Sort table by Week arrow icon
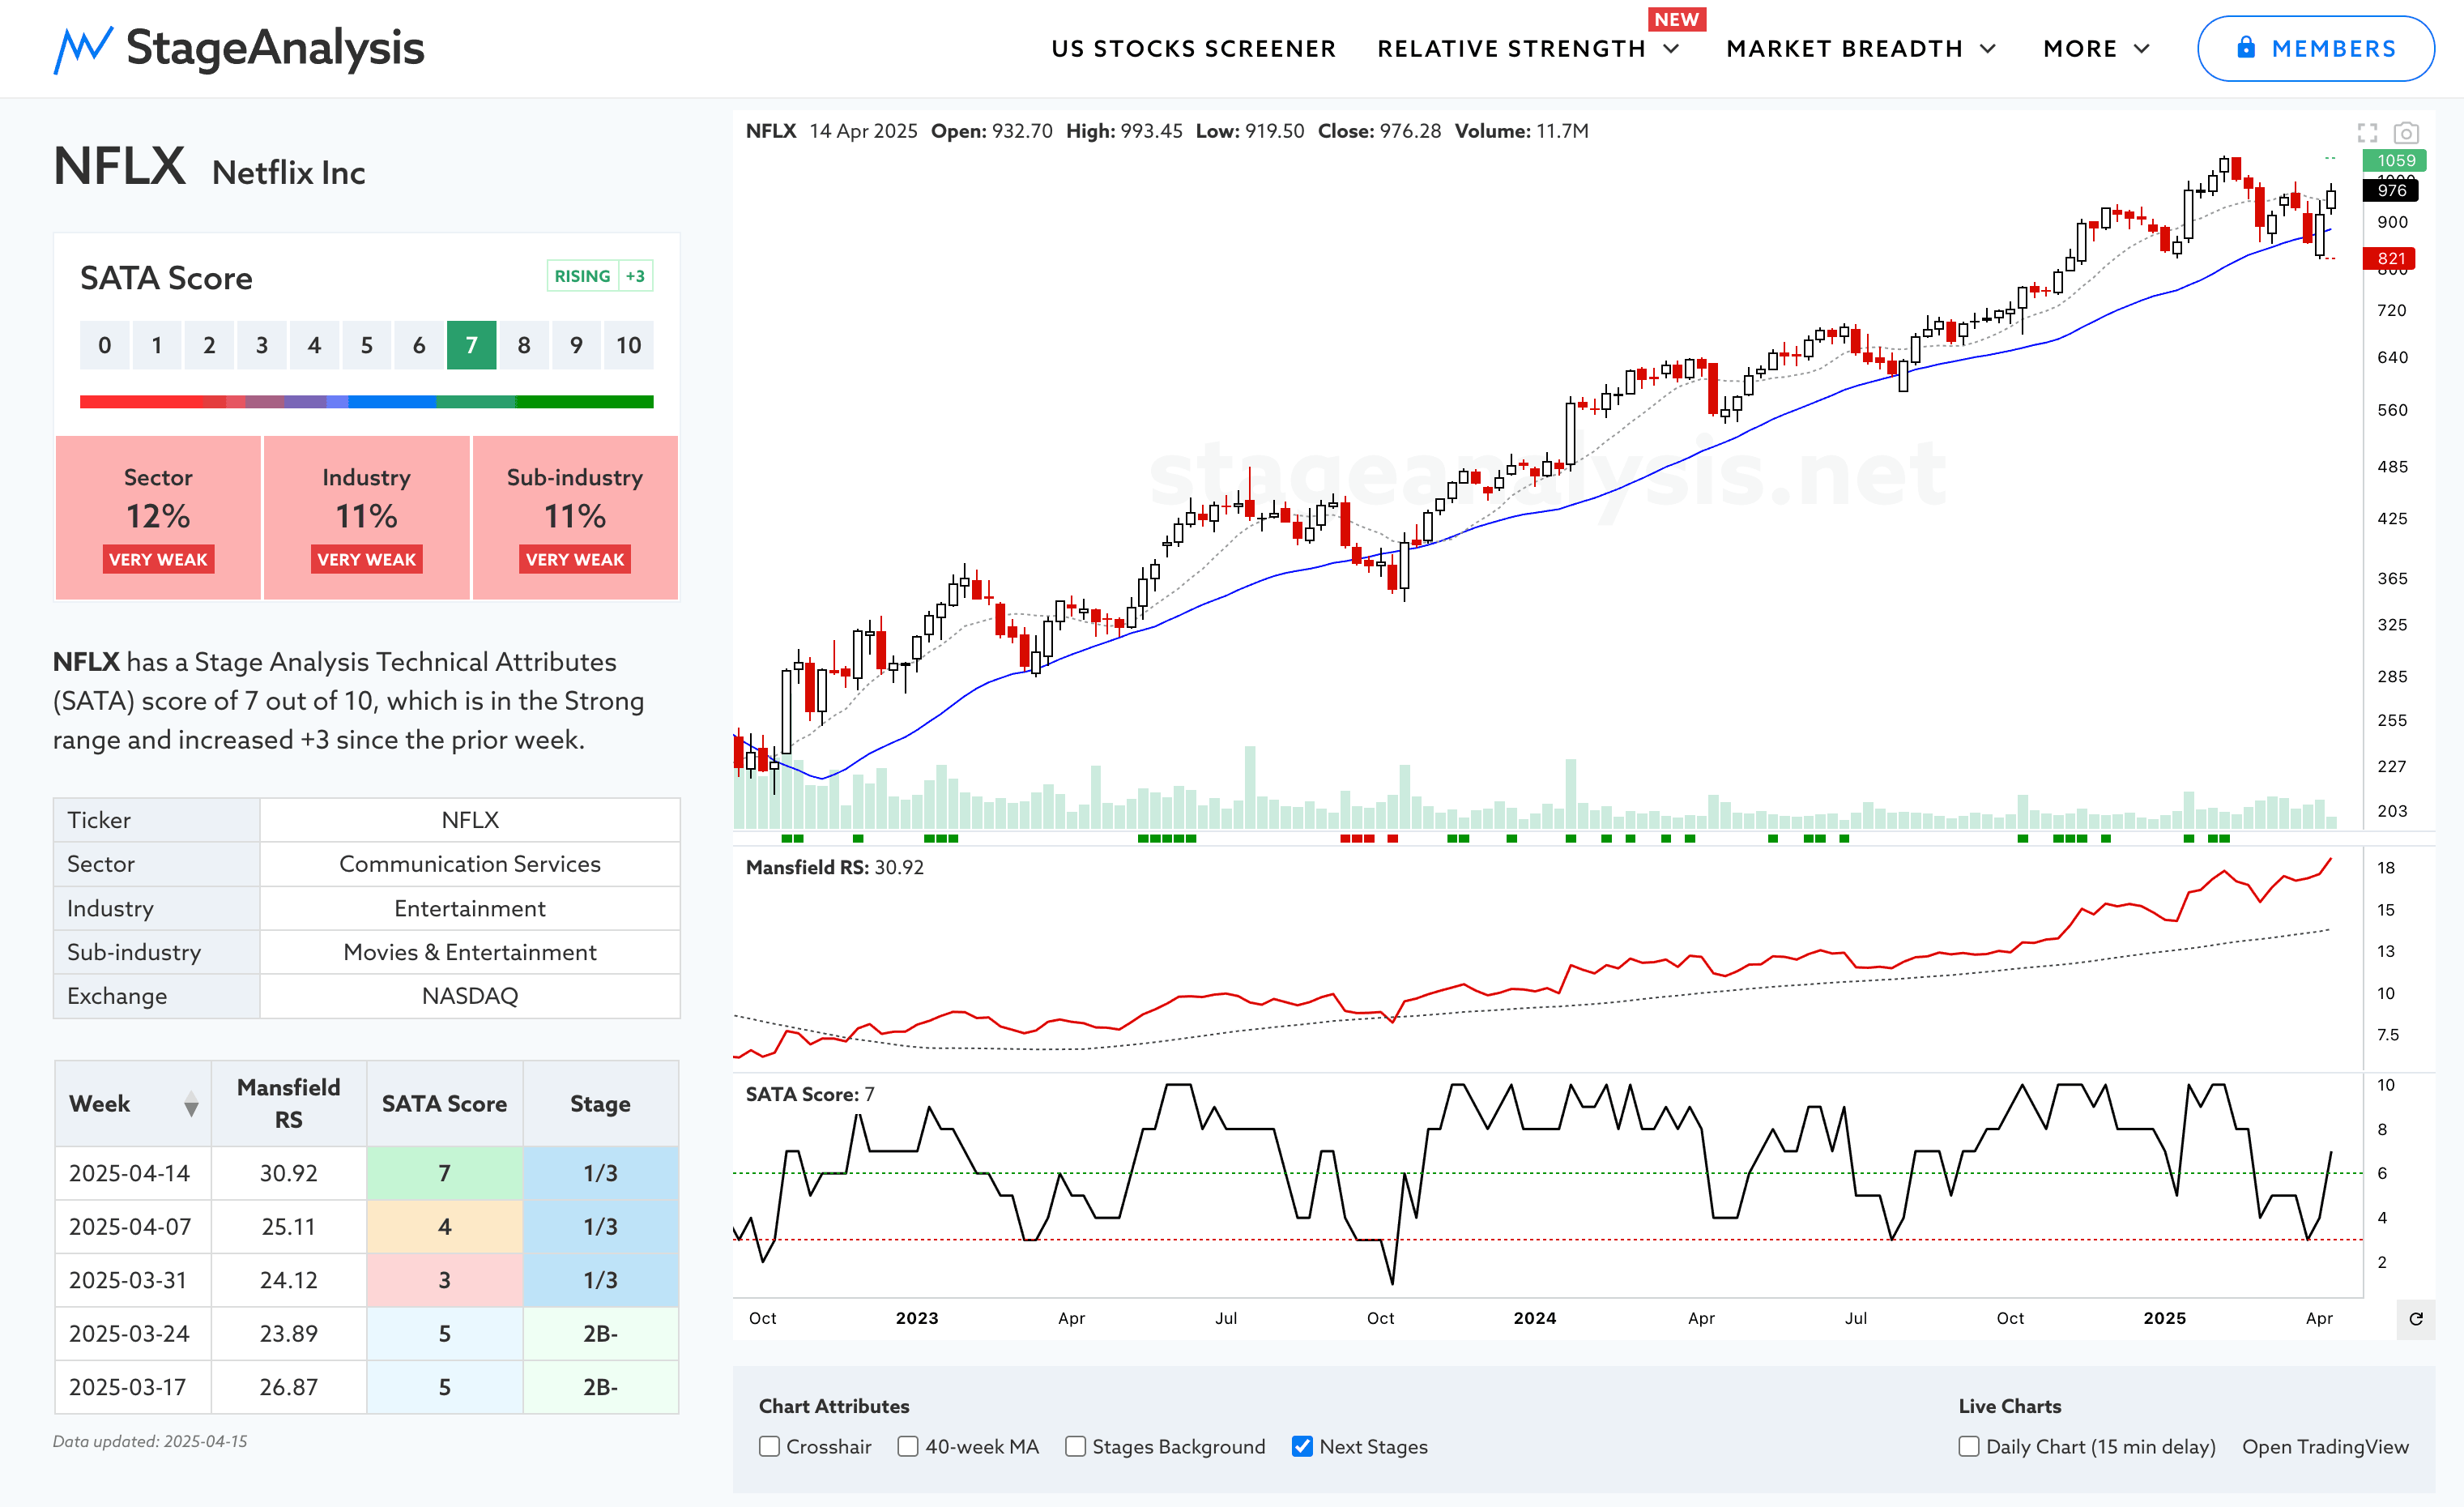This screenshot has height=1507, width=2464. click(191, 1105)
